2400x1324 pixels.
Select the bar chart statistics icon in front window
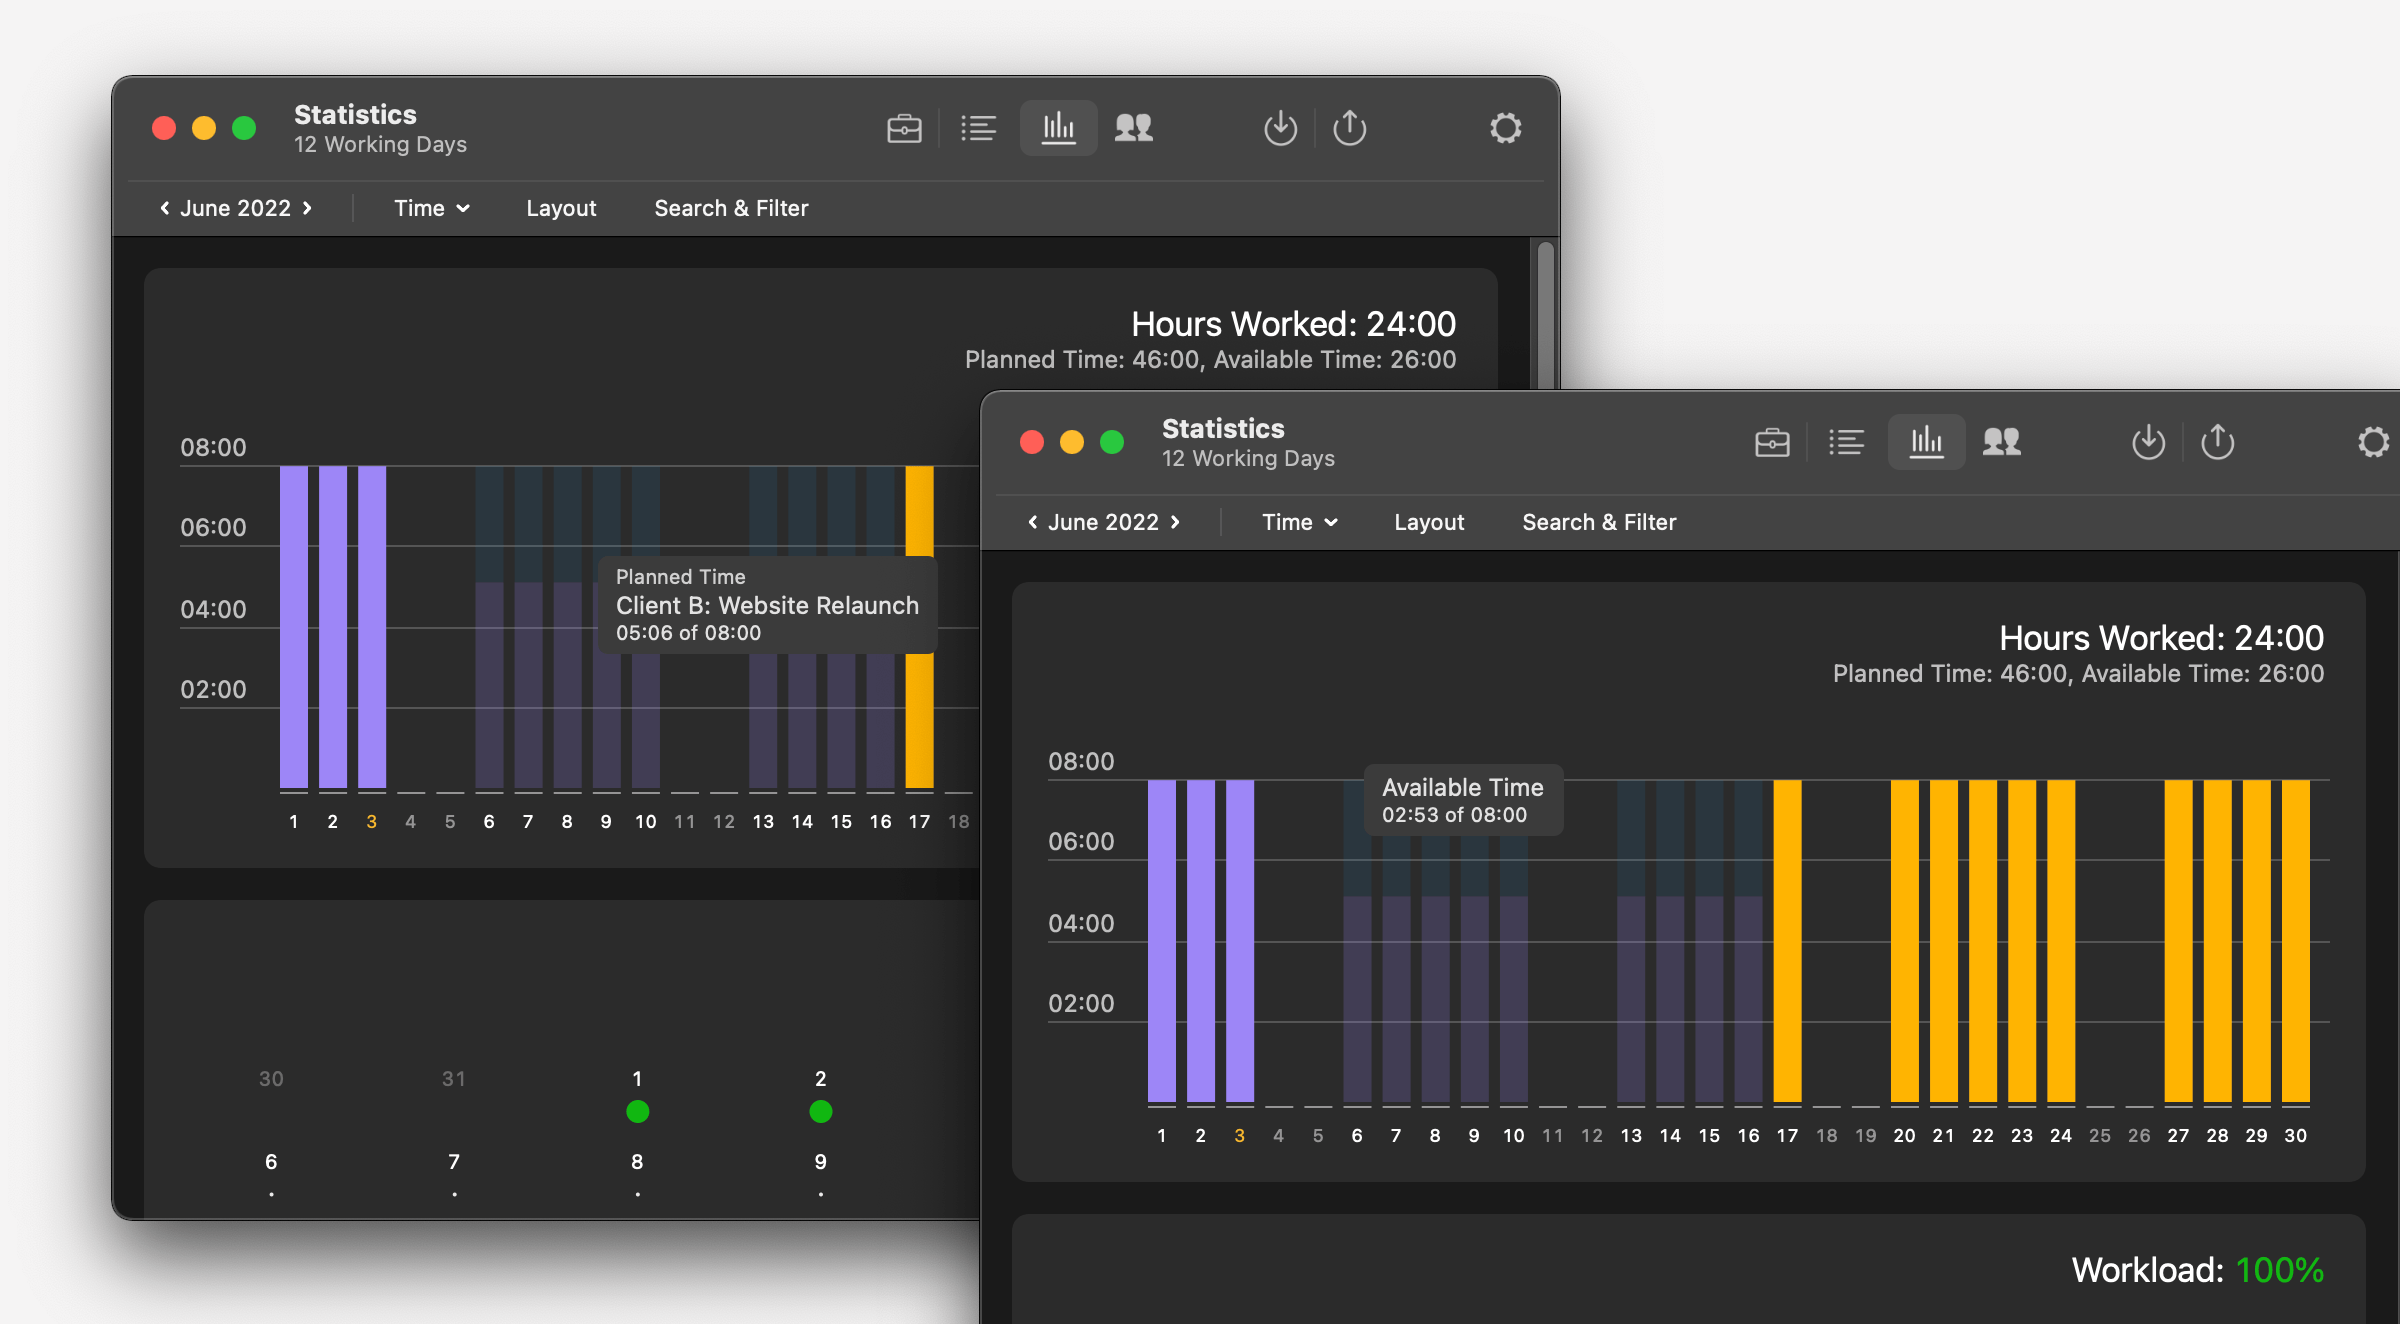(1926, 442)
